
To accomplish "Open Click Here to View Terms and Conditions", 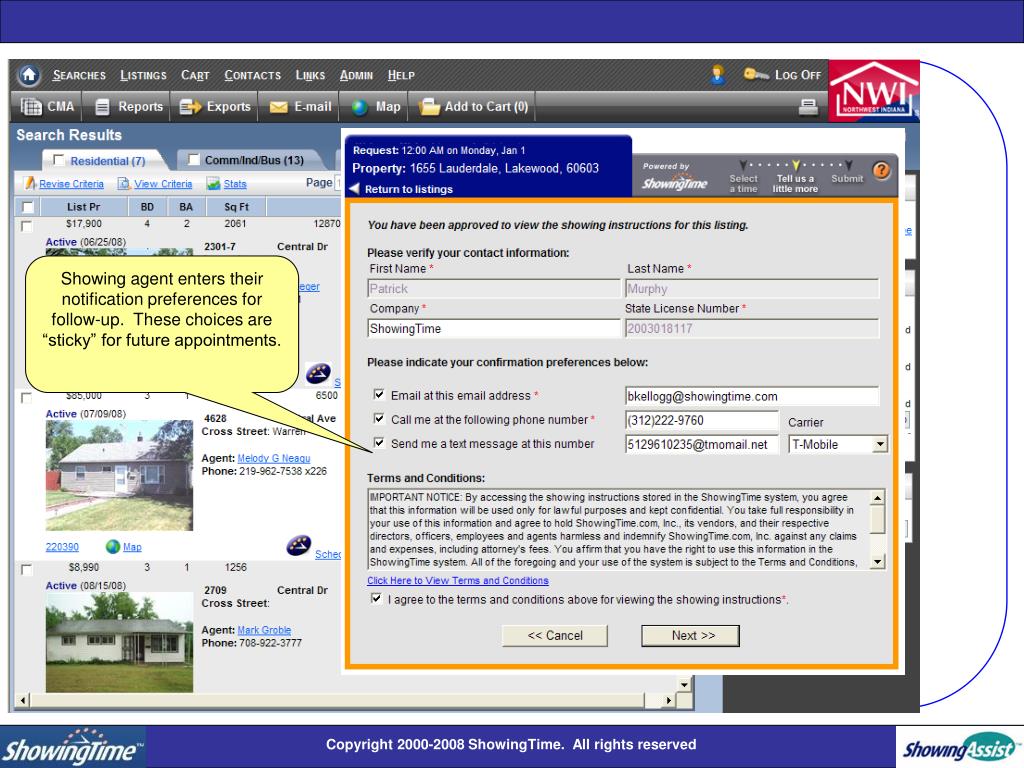I will (458, 581).
